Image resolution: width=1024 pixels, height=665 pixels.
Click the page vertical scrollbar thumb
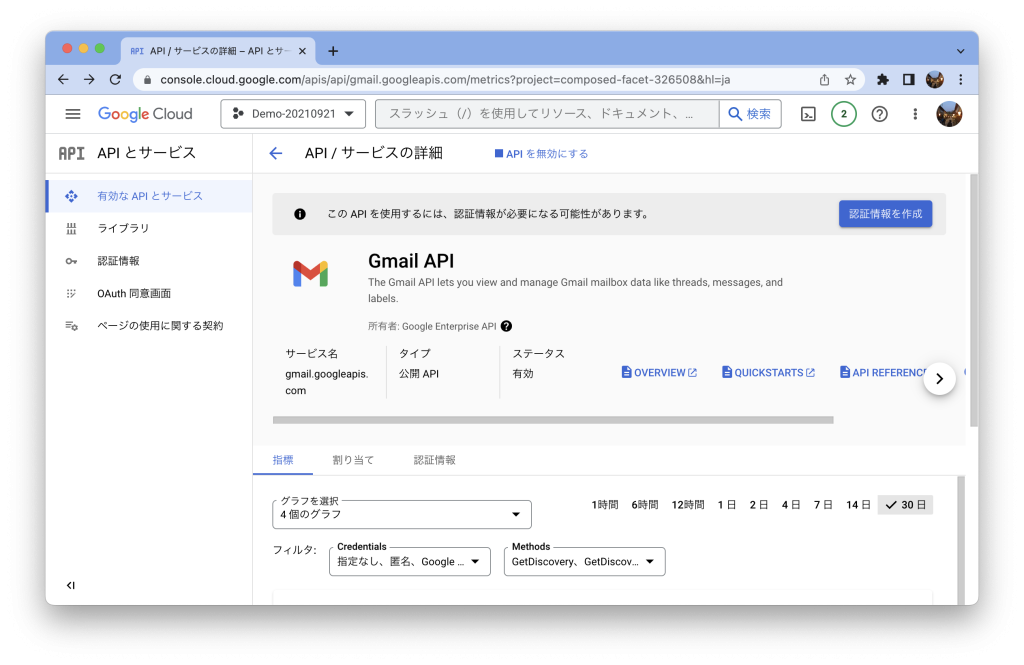click(974, 300)
